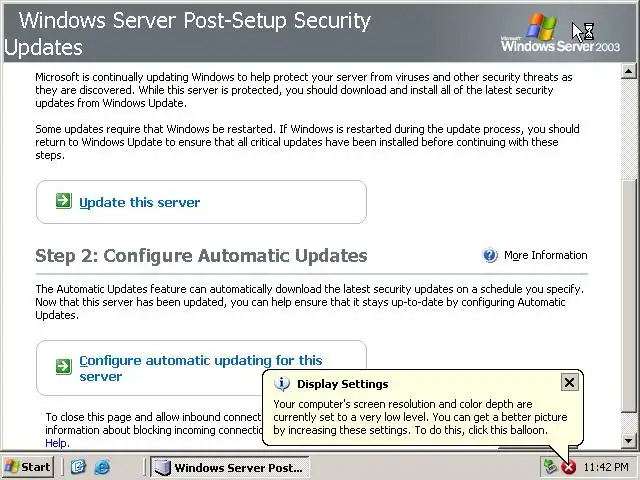Click the Update this server link
Screen dimensions: 640x480
[139, 202]
